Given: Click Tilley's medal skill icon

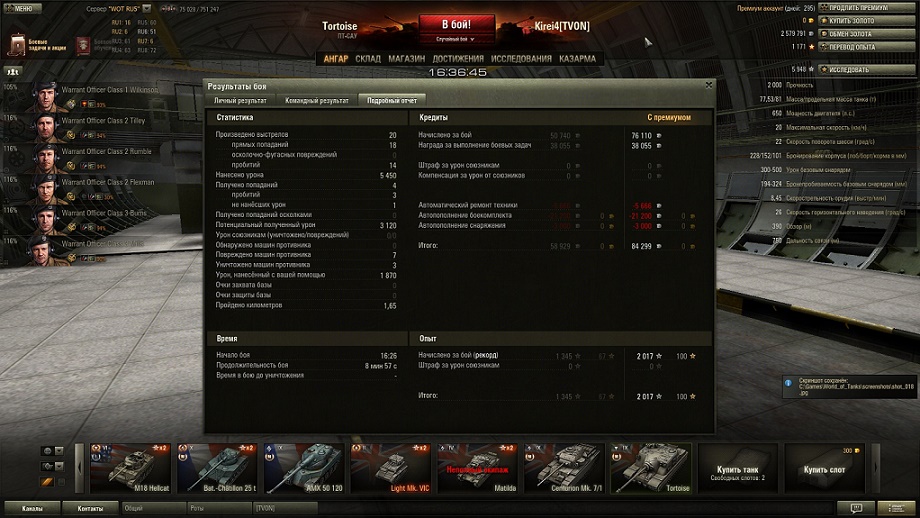Looking at the screenshot, I should click(71, 135).
